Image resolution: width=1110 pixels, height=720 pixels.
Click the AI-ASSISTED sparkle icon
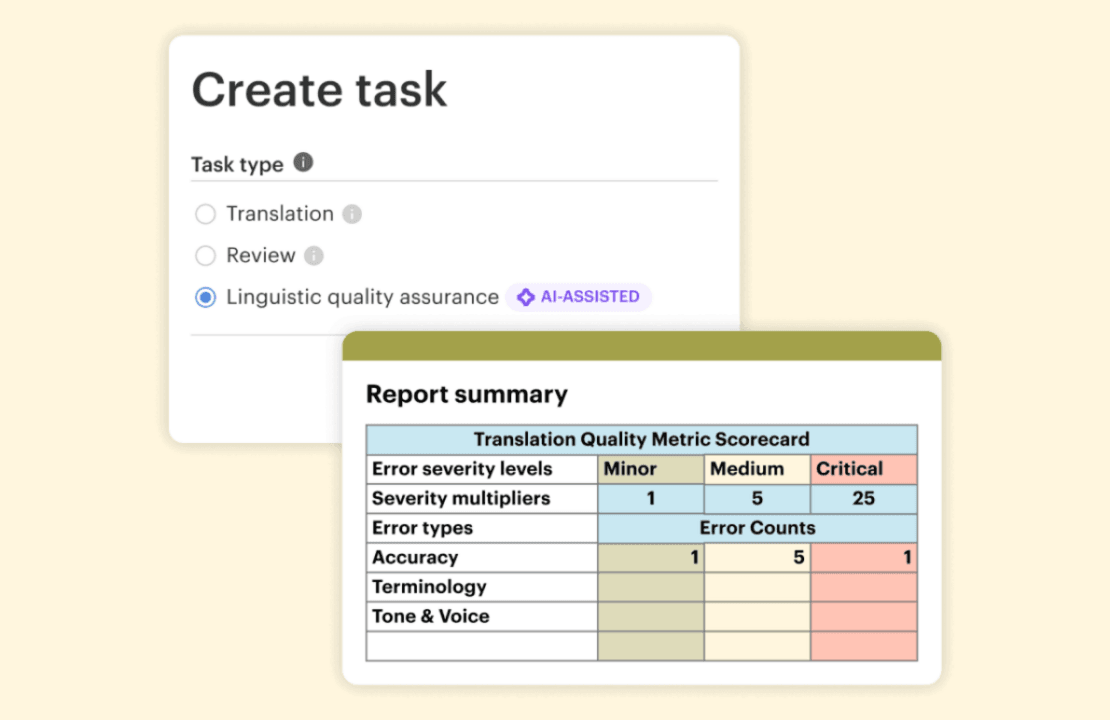525,297
